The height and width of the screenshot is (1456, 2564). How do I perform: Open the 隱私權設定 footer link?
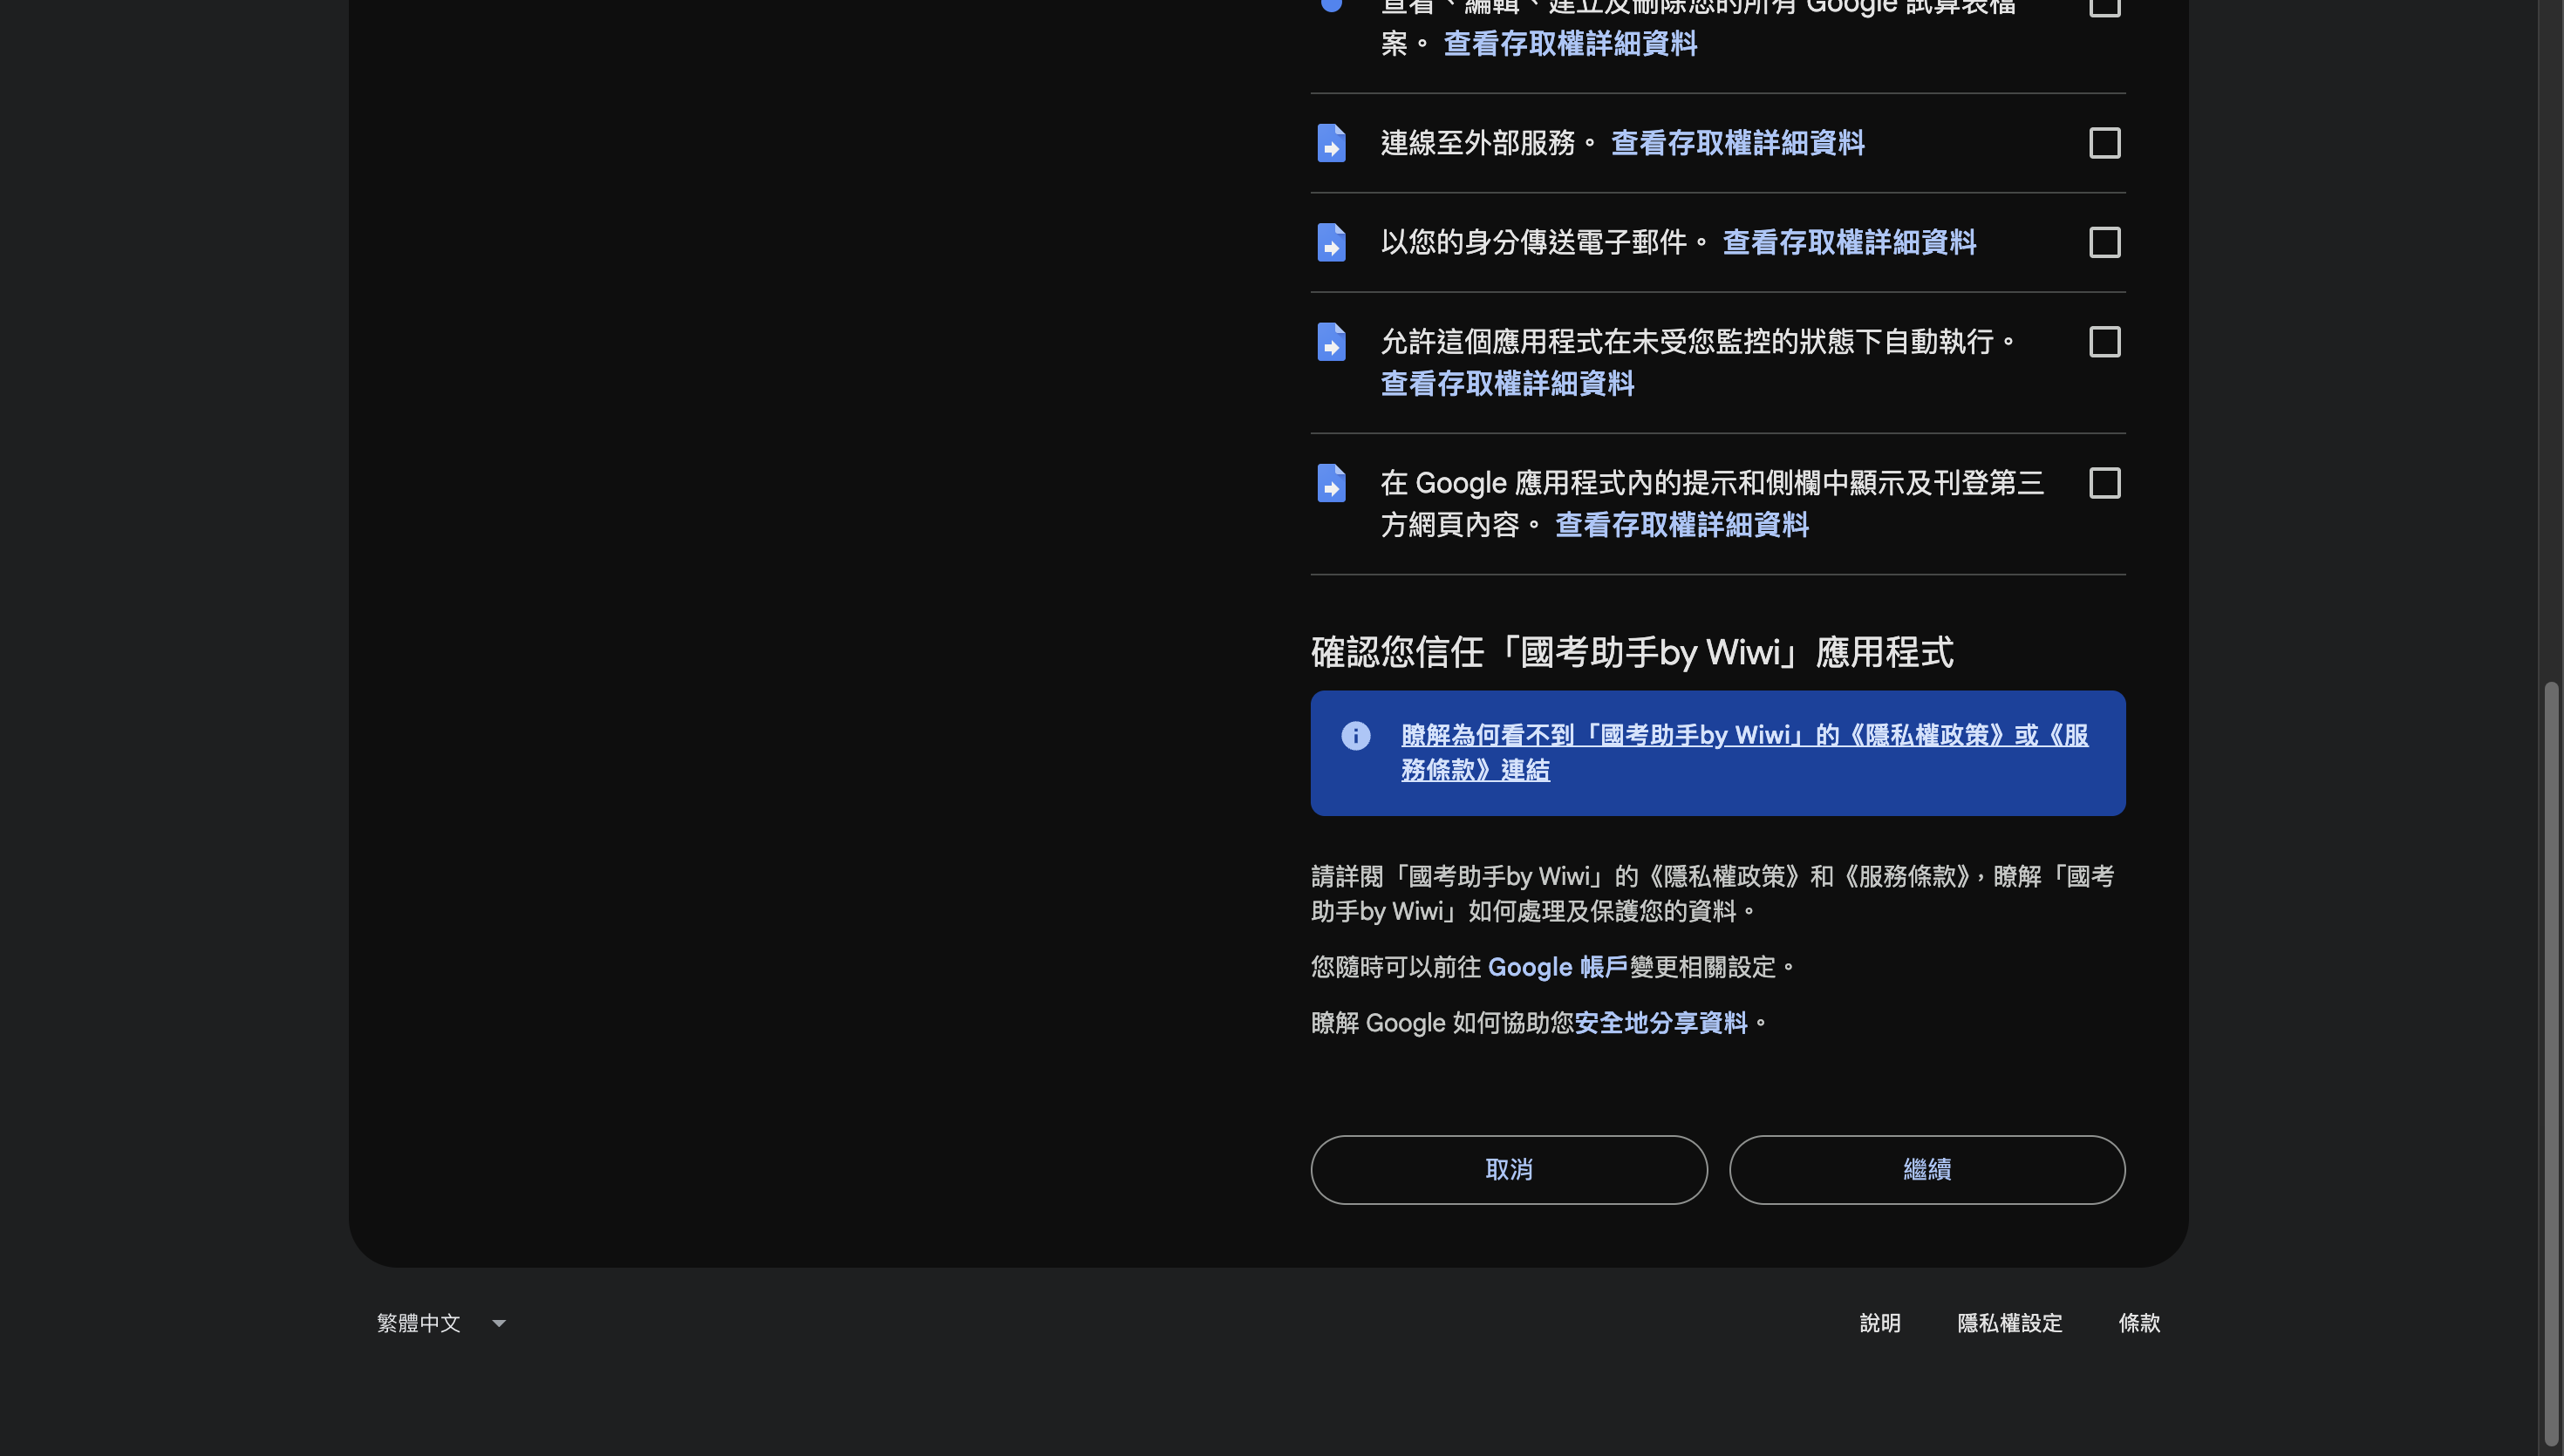(x=2009, y=1323)
